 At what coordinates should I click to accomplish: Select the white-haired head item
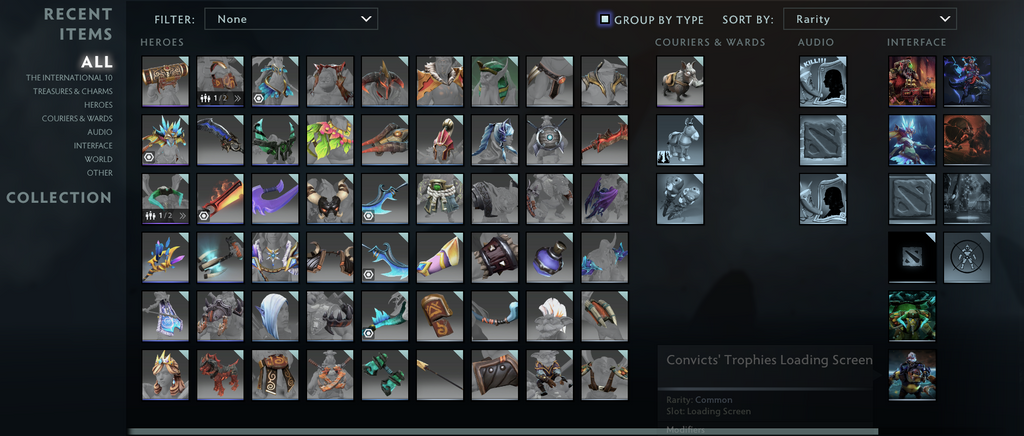coord(275,316)
